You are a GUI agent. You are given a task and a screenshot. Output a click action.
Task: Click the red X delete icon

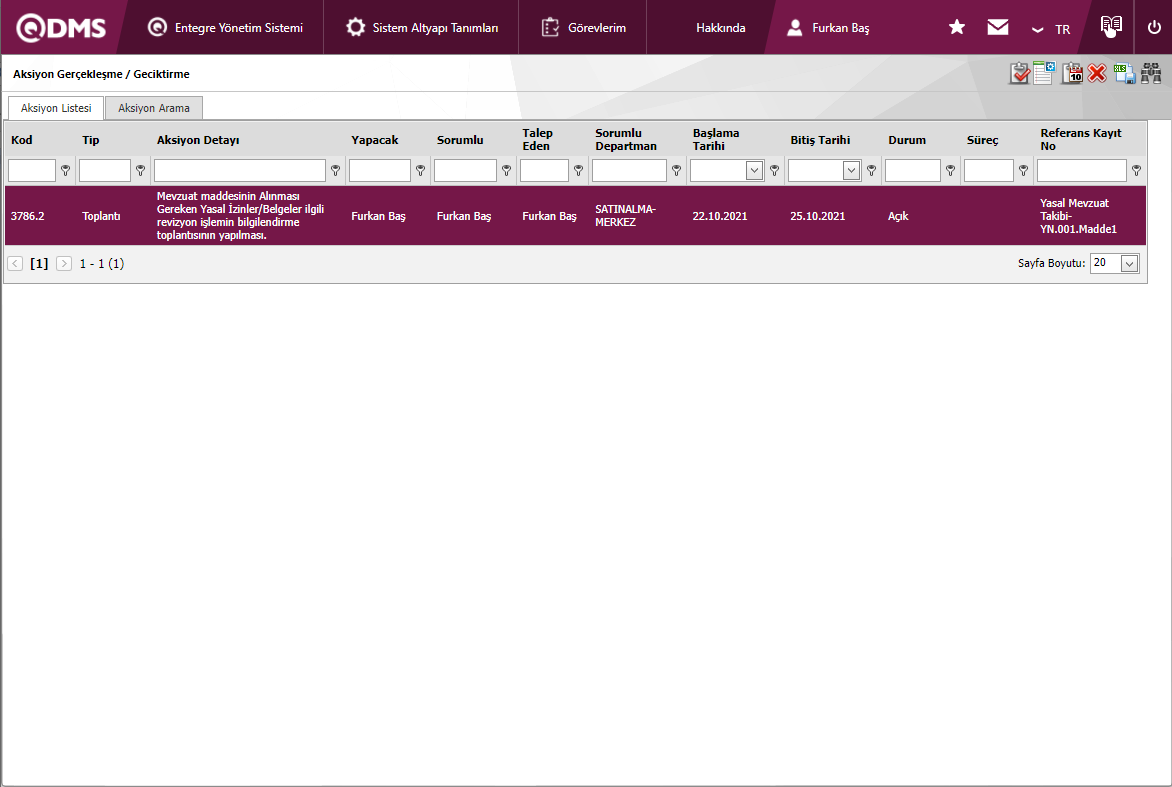pos(1097,73)
